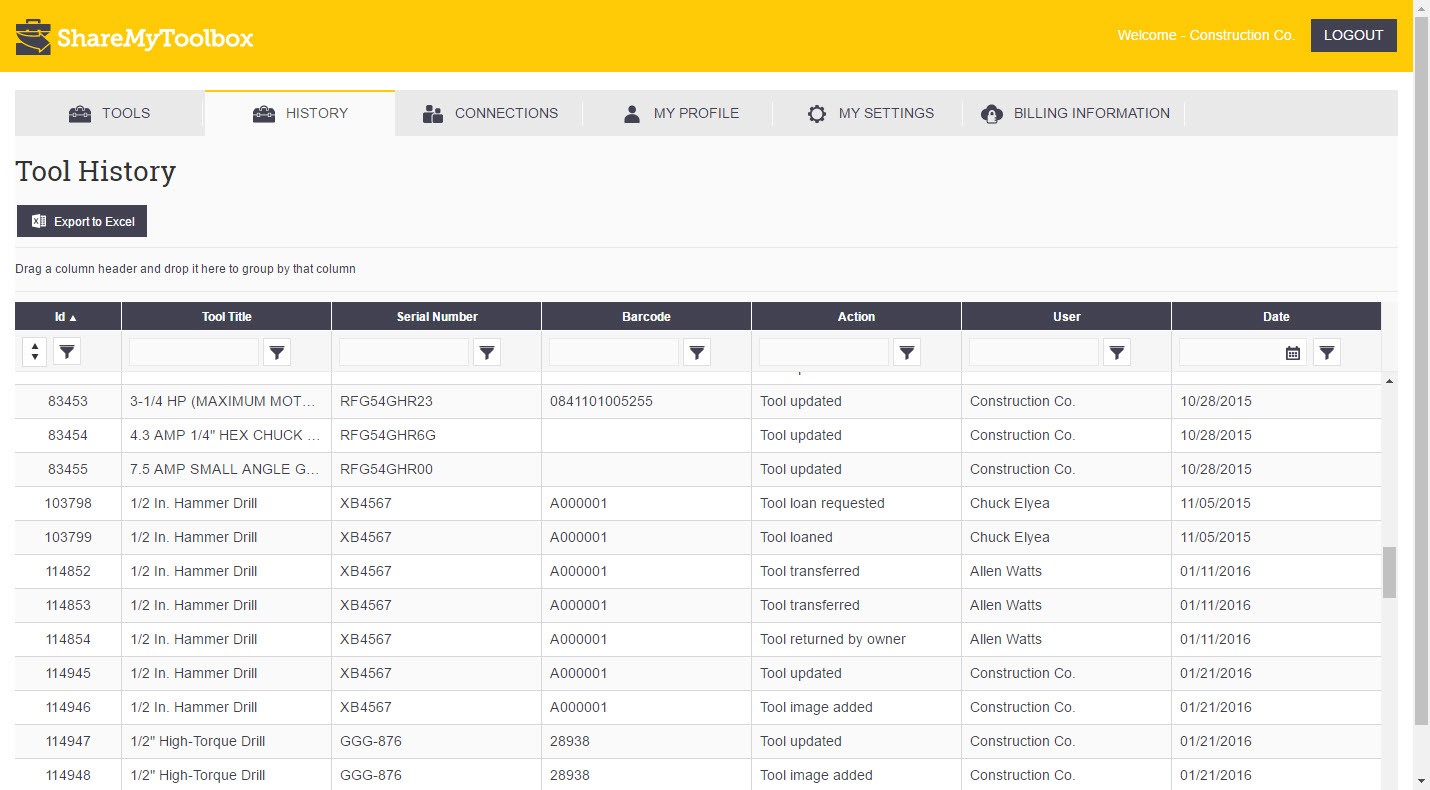
Task: Sort by the Barcode column header
Action: (x=647, y=316)
